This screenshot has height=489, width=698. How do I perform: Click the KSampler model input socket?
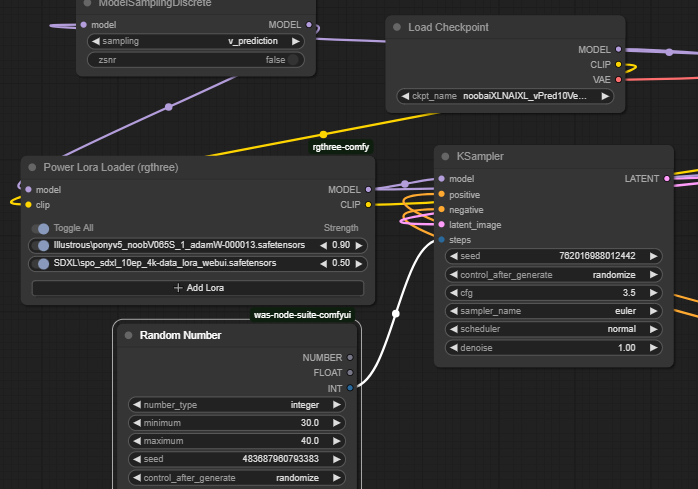(x=441, y=179)
